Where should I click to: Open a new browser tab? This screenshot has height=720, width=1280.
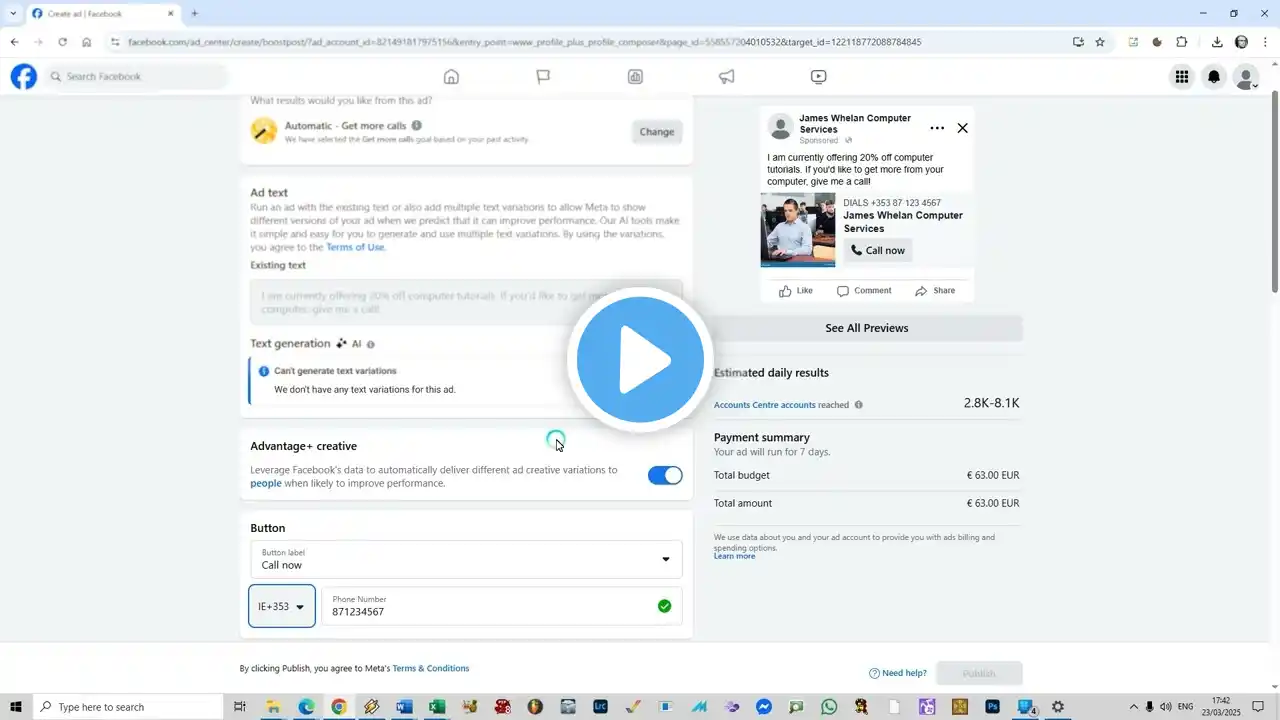pos(194,13)
